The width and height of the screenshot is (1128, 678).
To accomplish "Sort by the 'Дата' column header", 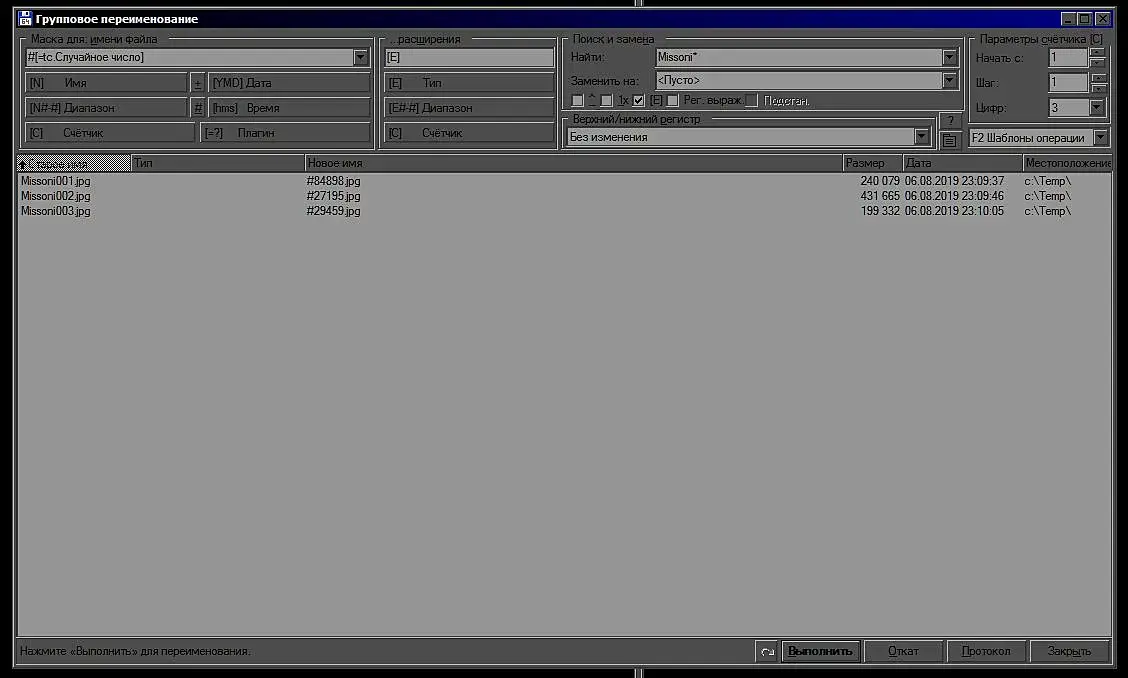I will coord(963,163).
